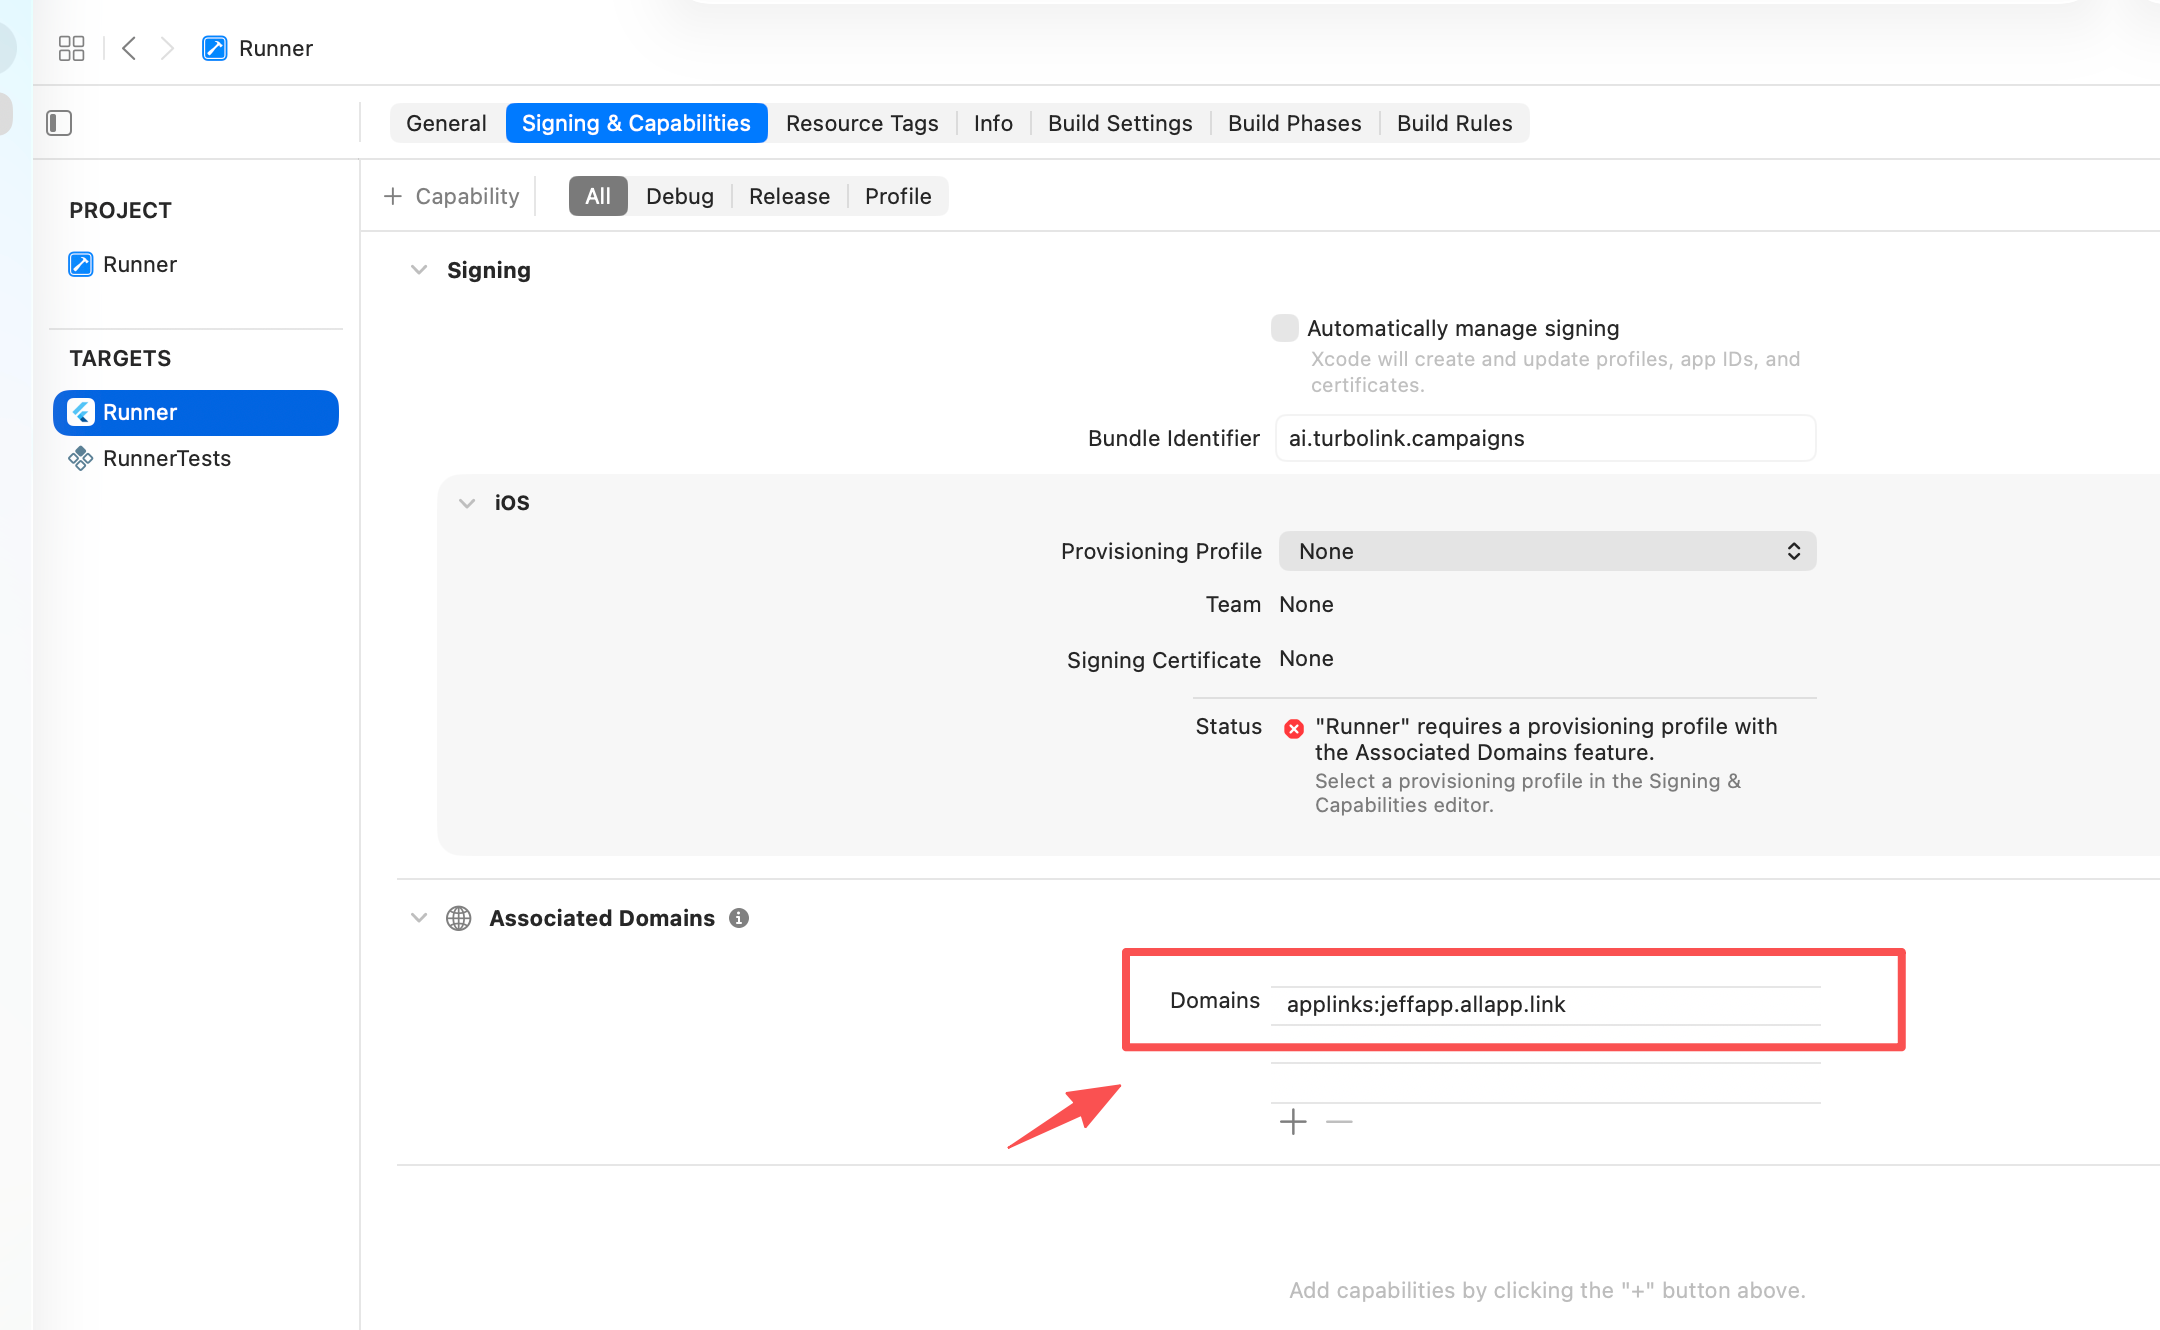2160x1330 pixels.
Task: Go back with the left chevron
Action: point(129,48)
